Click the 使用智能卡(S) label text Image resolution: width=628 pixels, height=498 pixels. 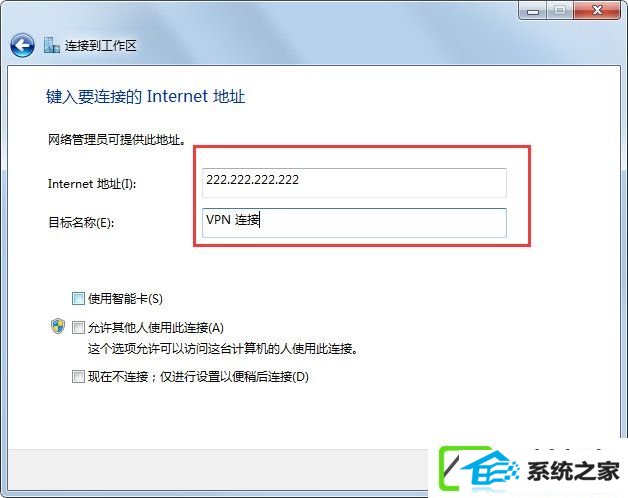(125, 299)
